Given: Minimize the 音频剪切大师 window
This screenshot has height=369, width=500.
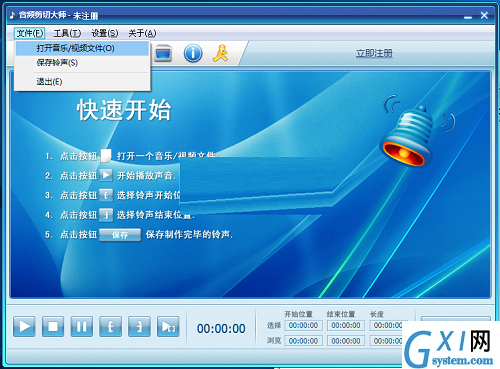Looking at the screenshot, I should point(468,16).
